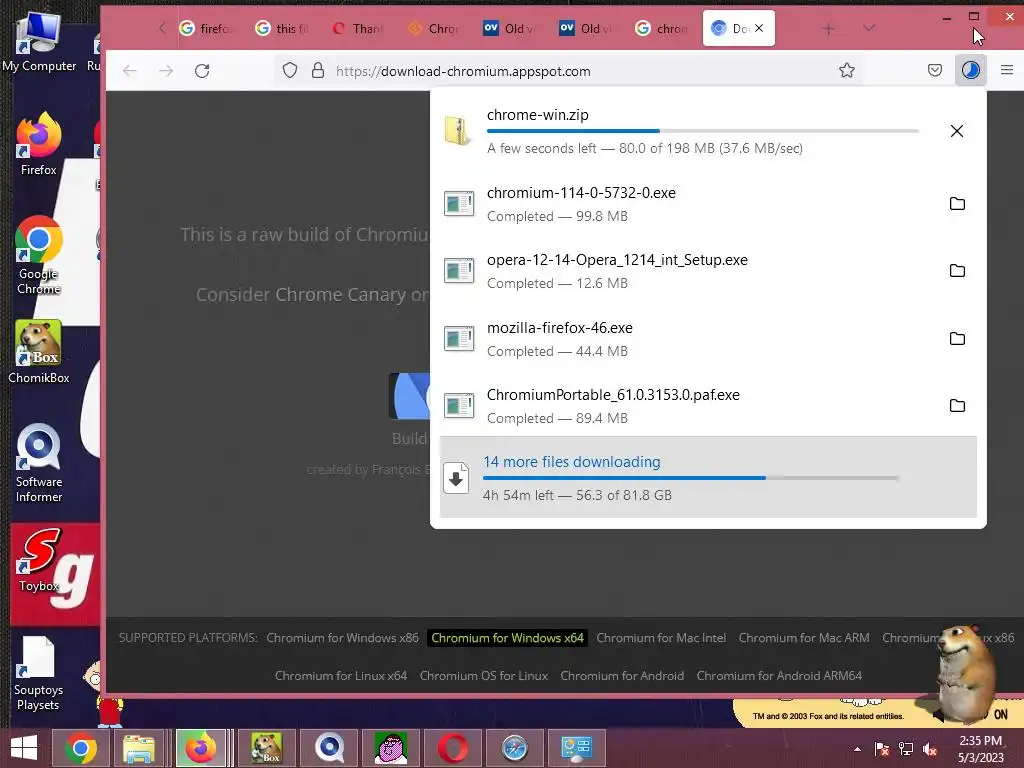1024x768 pixels.
Task: Select Chromium for Android ARM64
Action: tap(779, 676)
